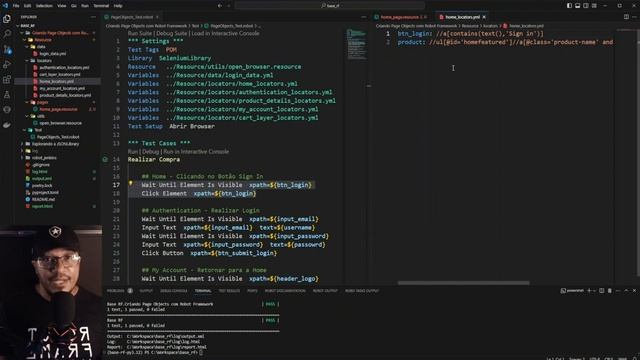Open the Docker view in activity bar
This screenshot has height=360, width=640.
[7, 125]
